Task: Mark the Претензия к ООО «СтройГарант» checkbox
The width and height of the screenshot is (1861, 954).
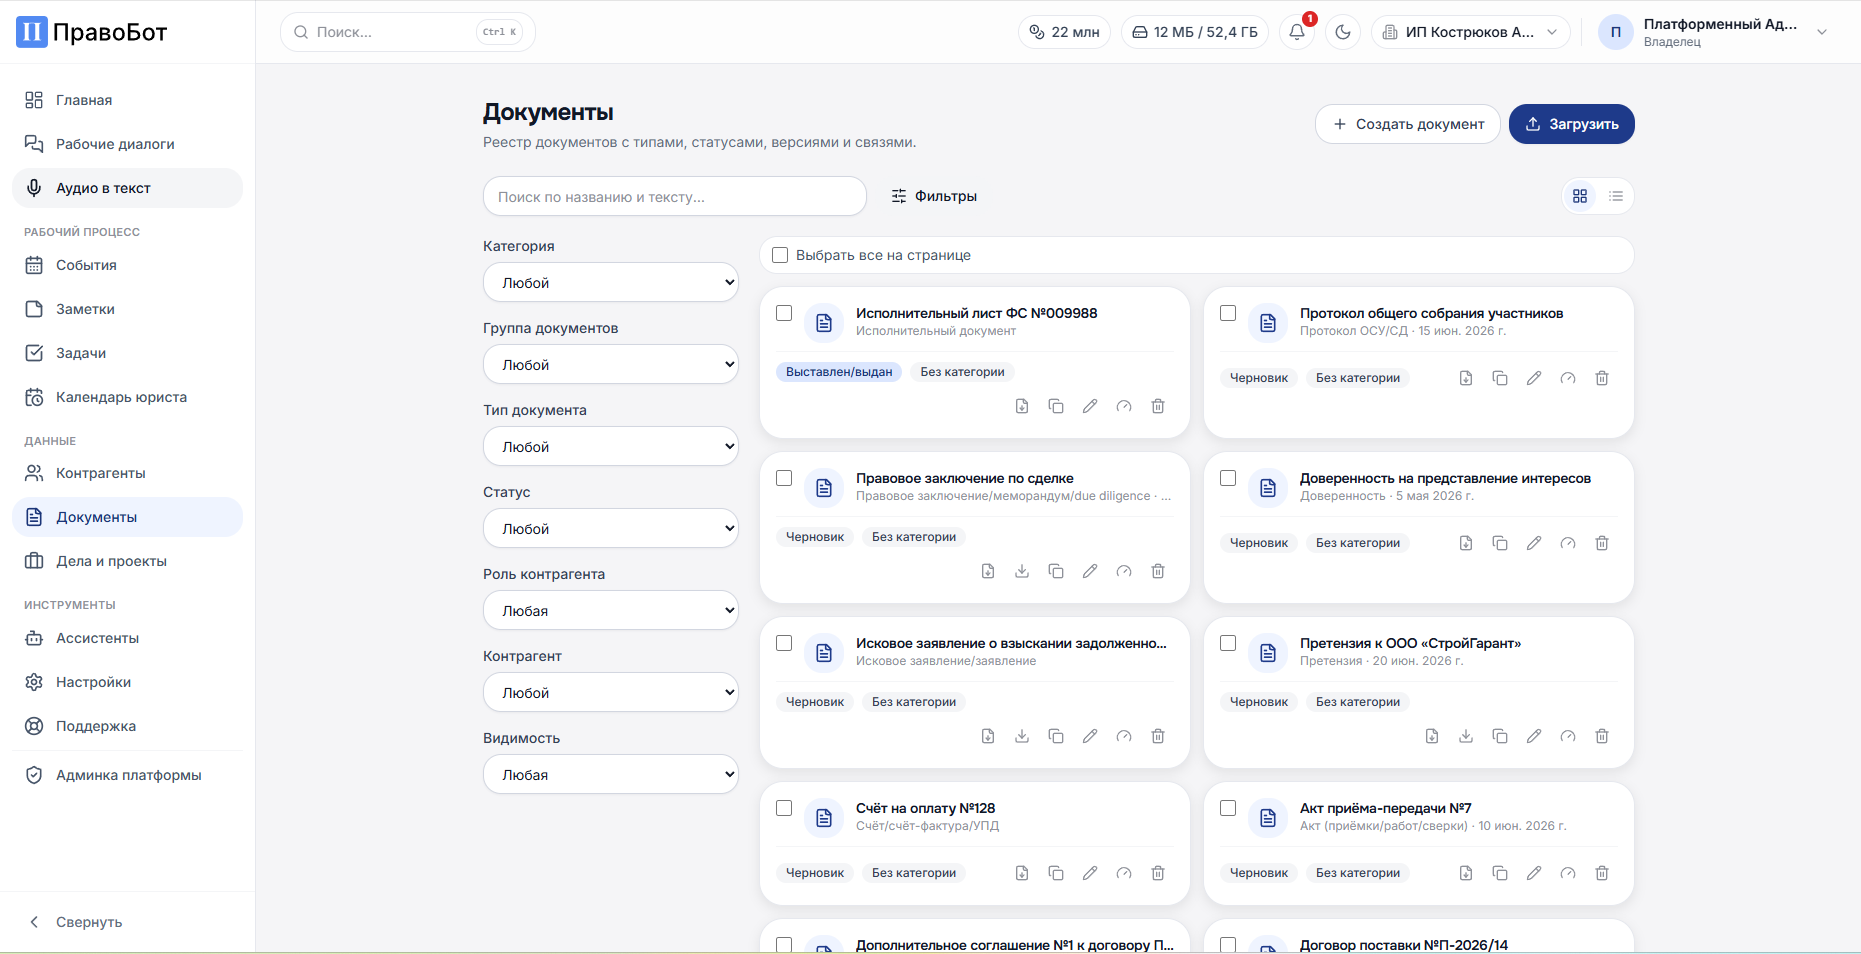Action: coord(1228,643)
